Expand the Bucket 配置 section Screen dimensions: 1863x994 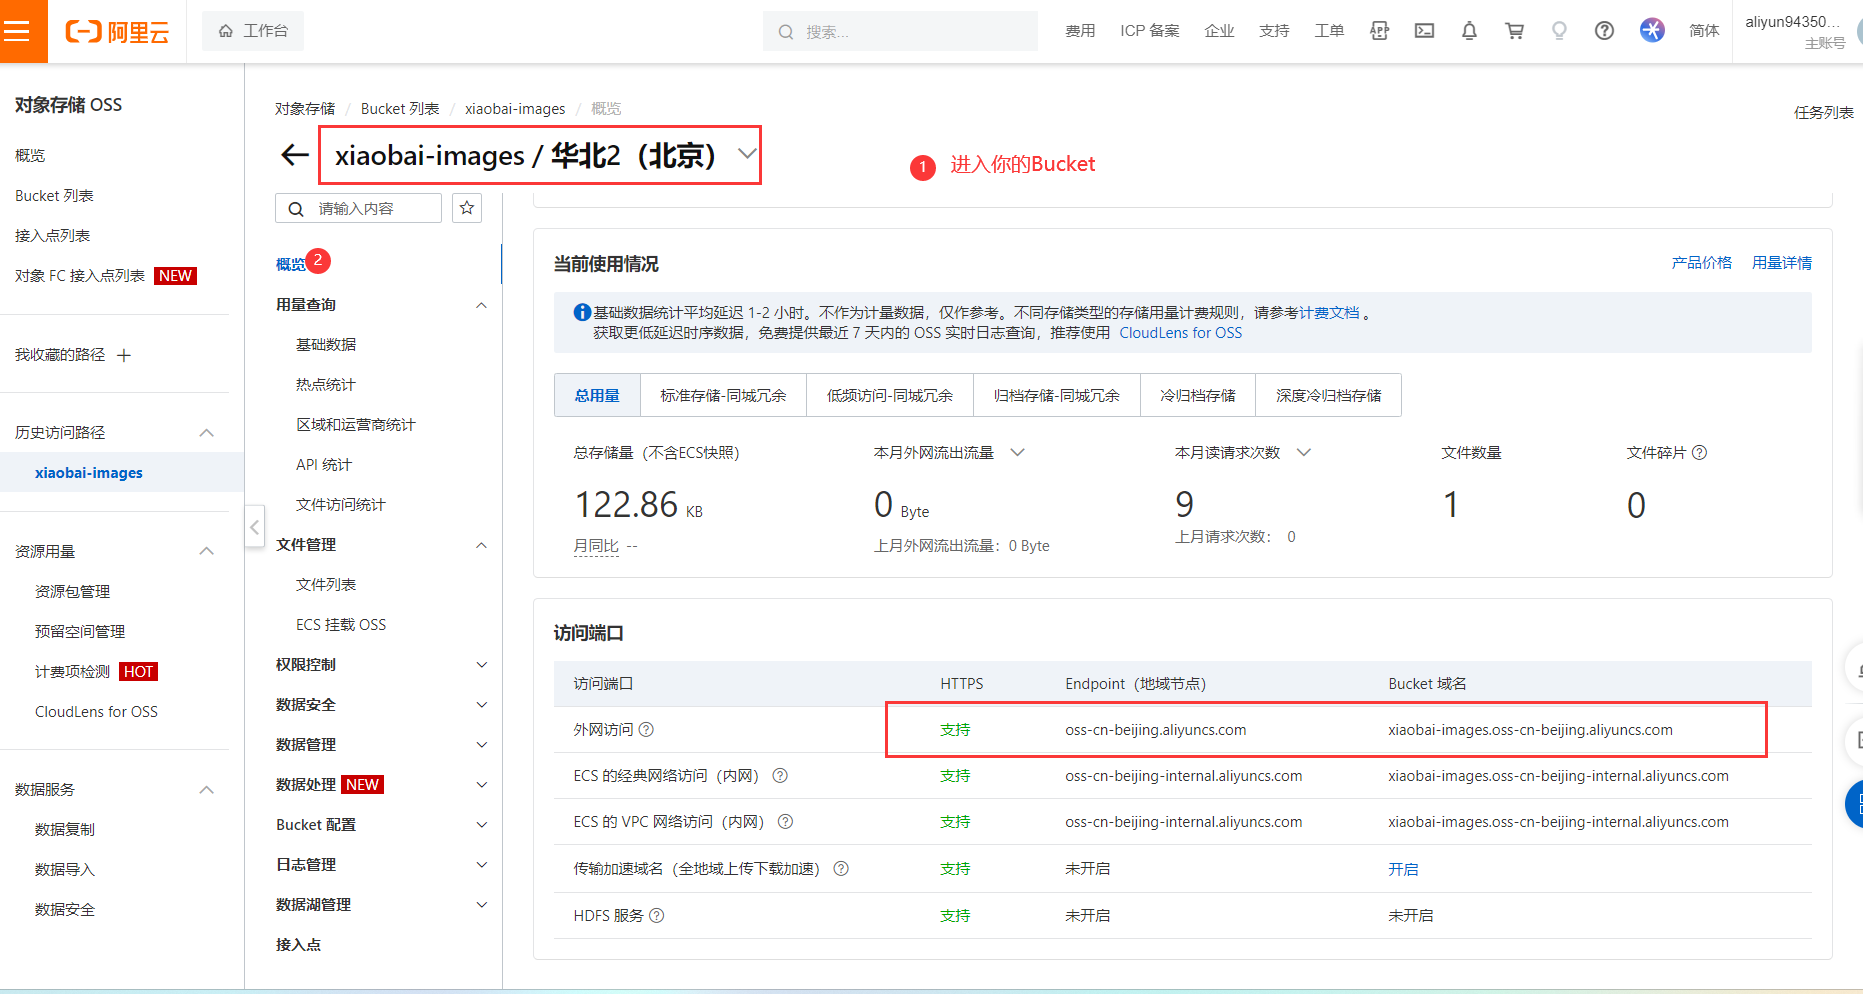(x=481, y=825)
